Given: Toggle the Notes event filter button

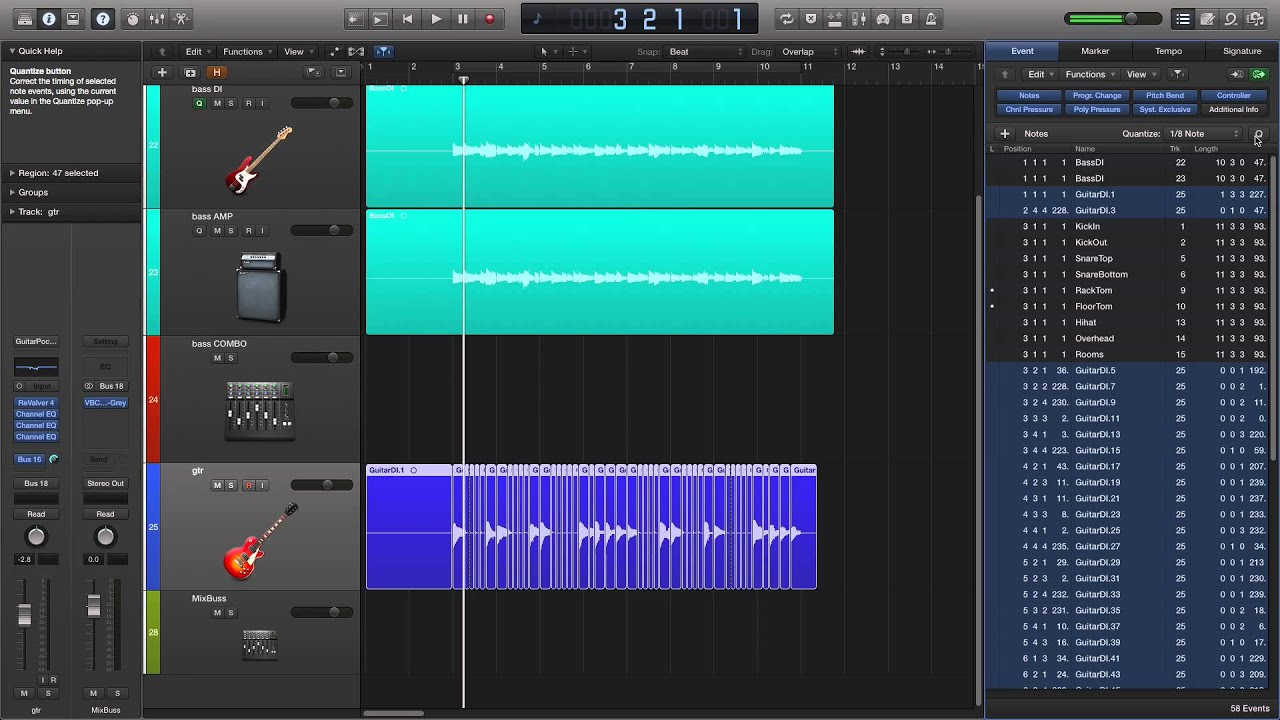Looking at the screenshot, I should click(1029, 95).
